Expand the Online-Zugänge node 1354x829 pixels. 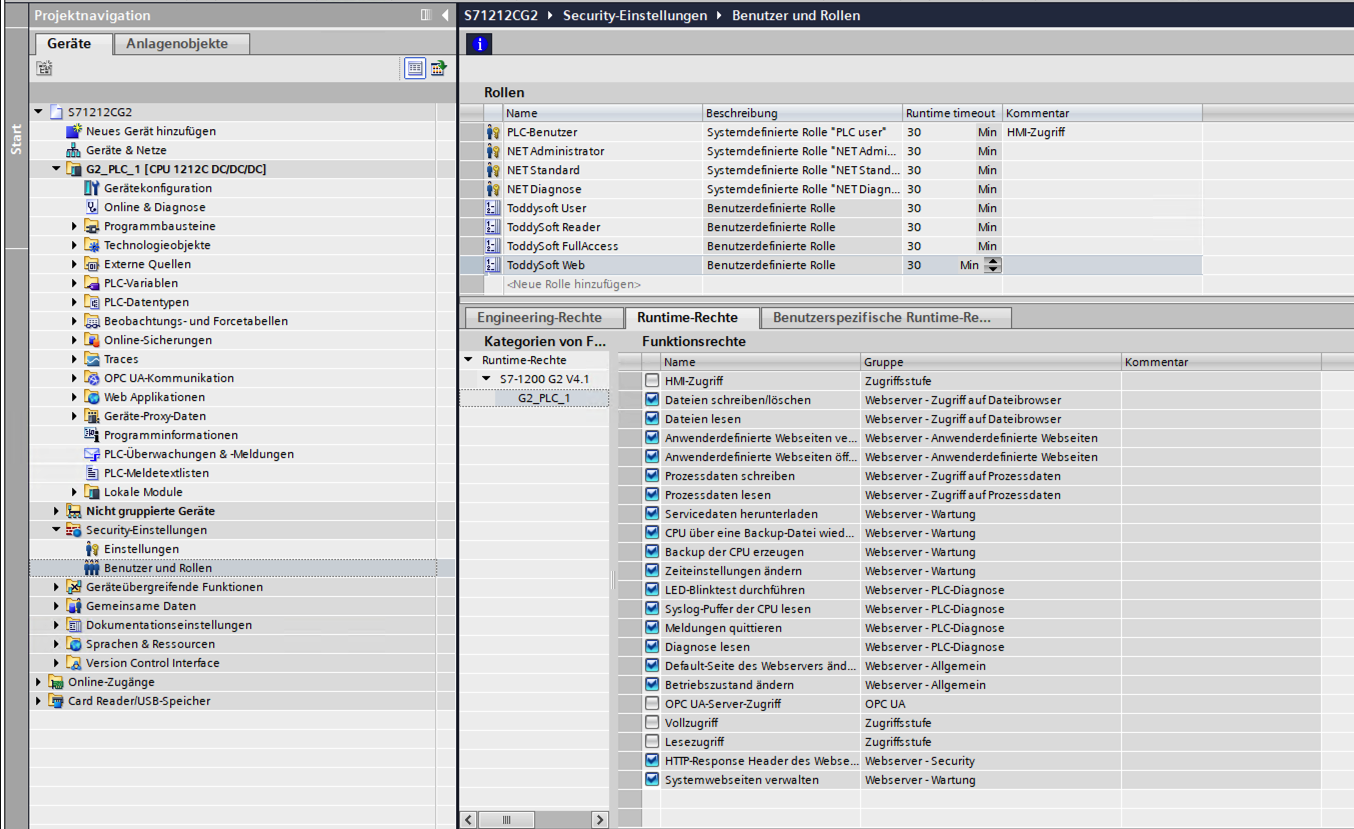[38, 682]
